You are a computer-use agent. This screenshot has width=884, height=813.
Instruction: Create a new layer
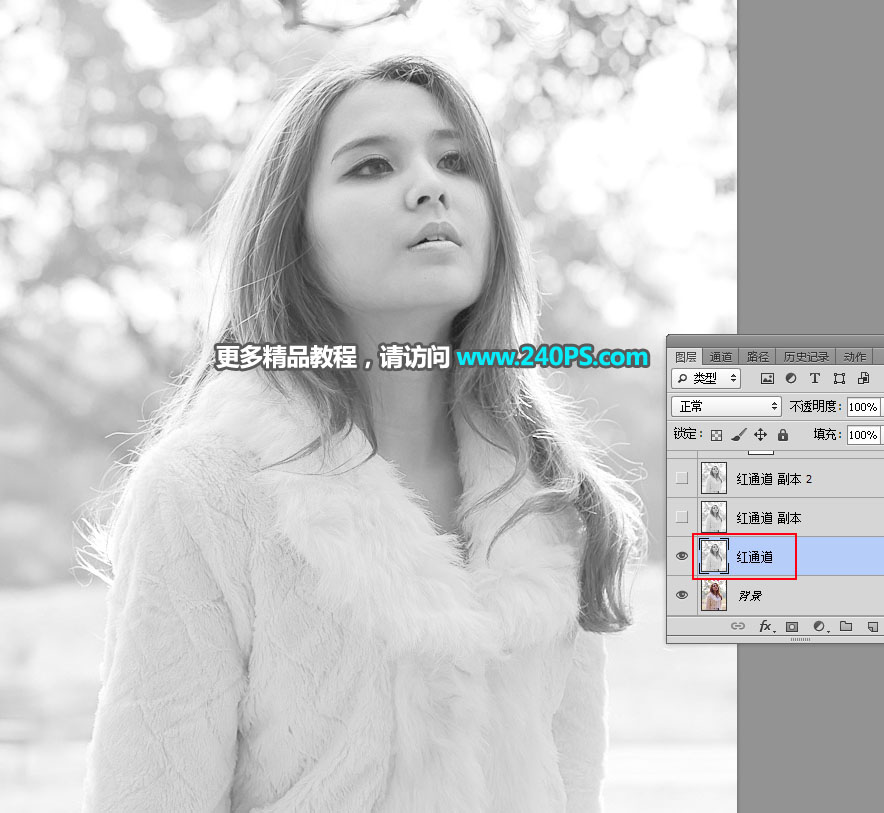pos(873,626)
